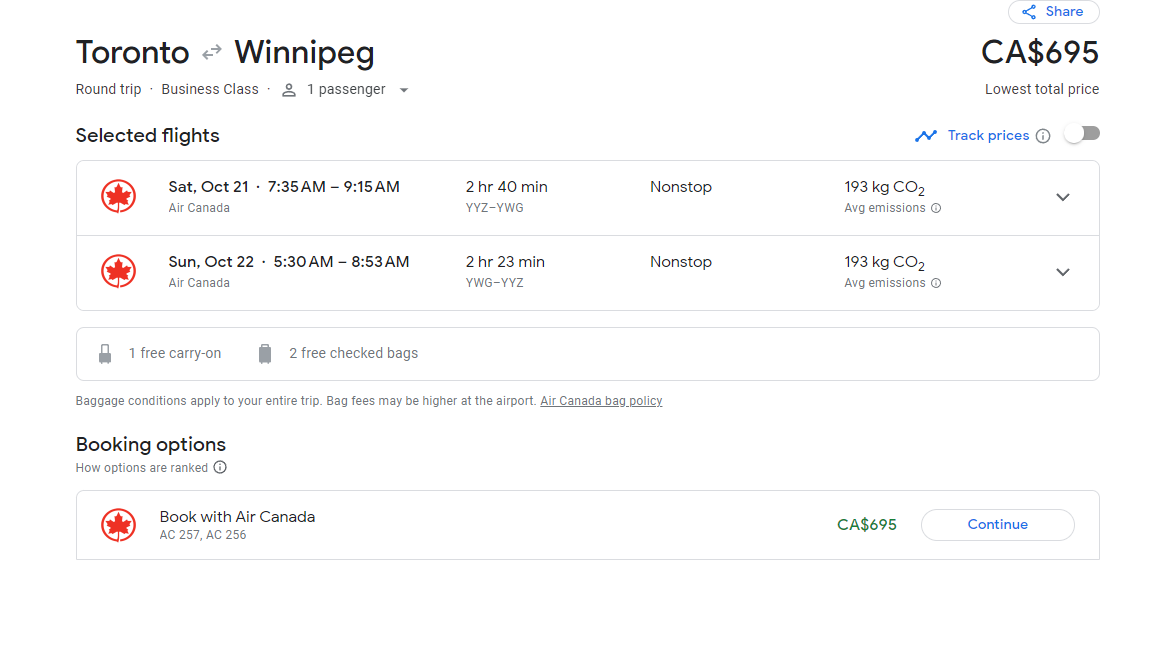Expand the Sun, Oct 22 flight details
The image size is (1168, 648).
point(1063,272)
